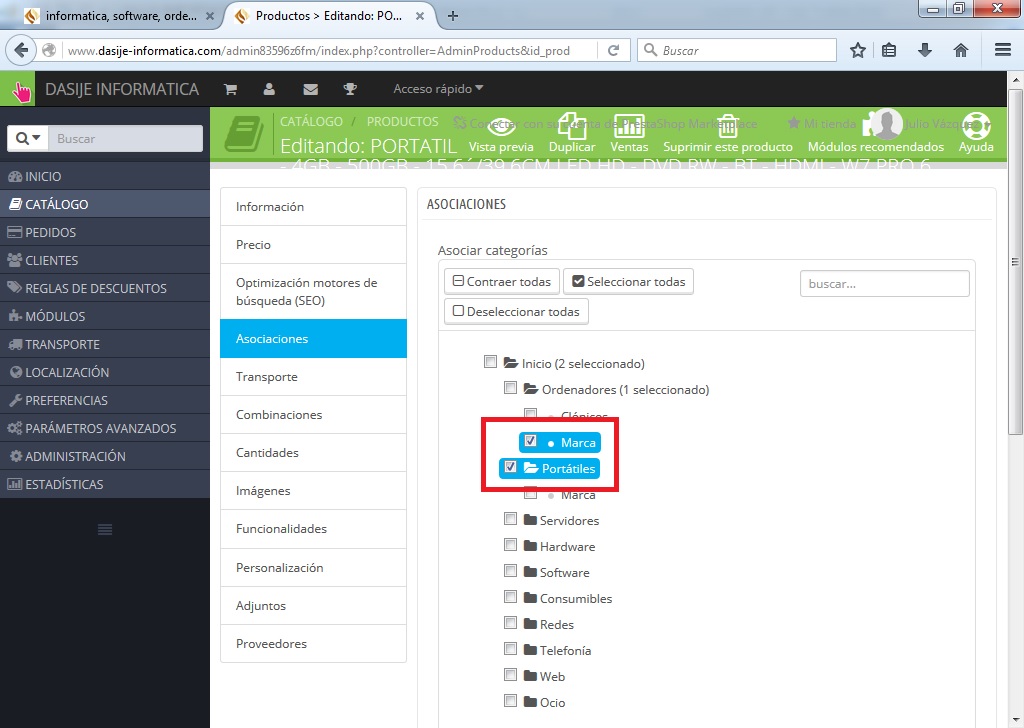This screenshot has width=1024, height=728.
Task: Tick the Inicio category checkbox
Action: click(490, 362)
